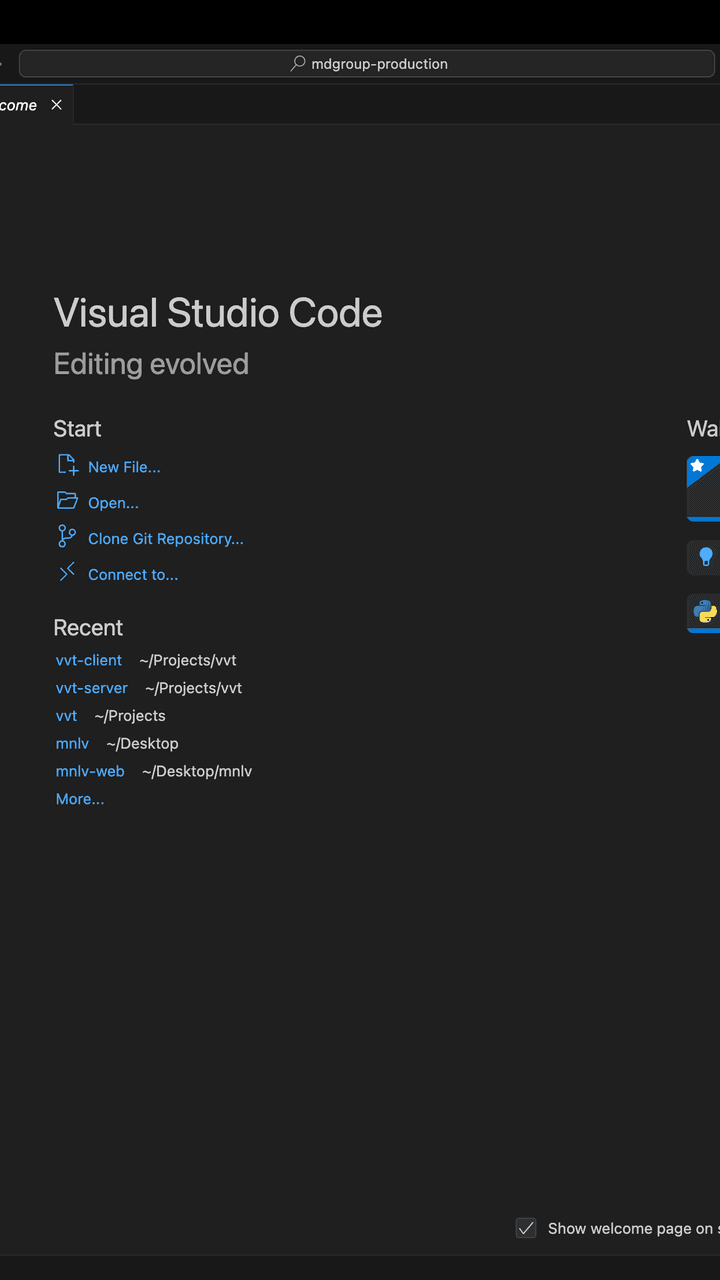Close the Welcome tab
Screen dimensions: 720x1280
coord(57,105)
